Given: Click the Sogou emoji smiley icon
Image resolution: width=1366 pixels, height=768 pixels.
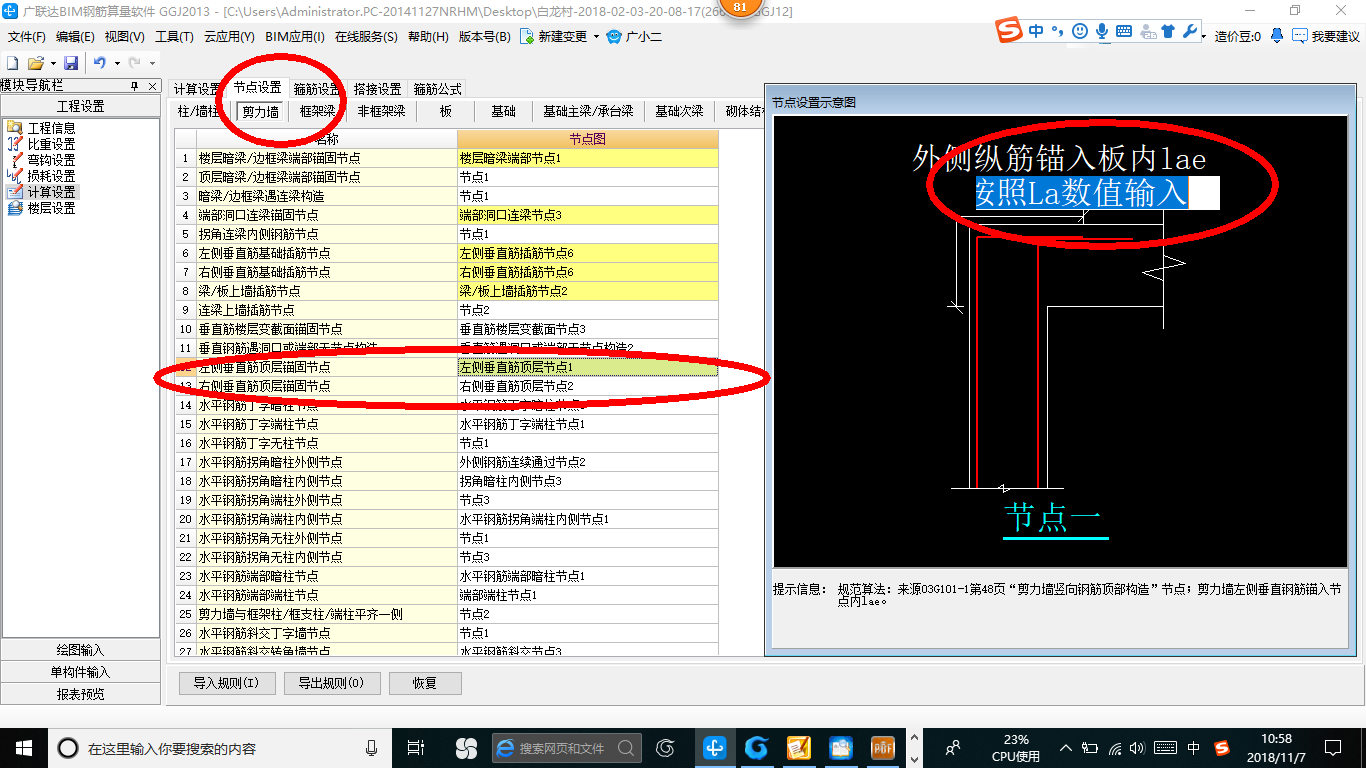Looking at the screenshot, I should pos(1080,31).
